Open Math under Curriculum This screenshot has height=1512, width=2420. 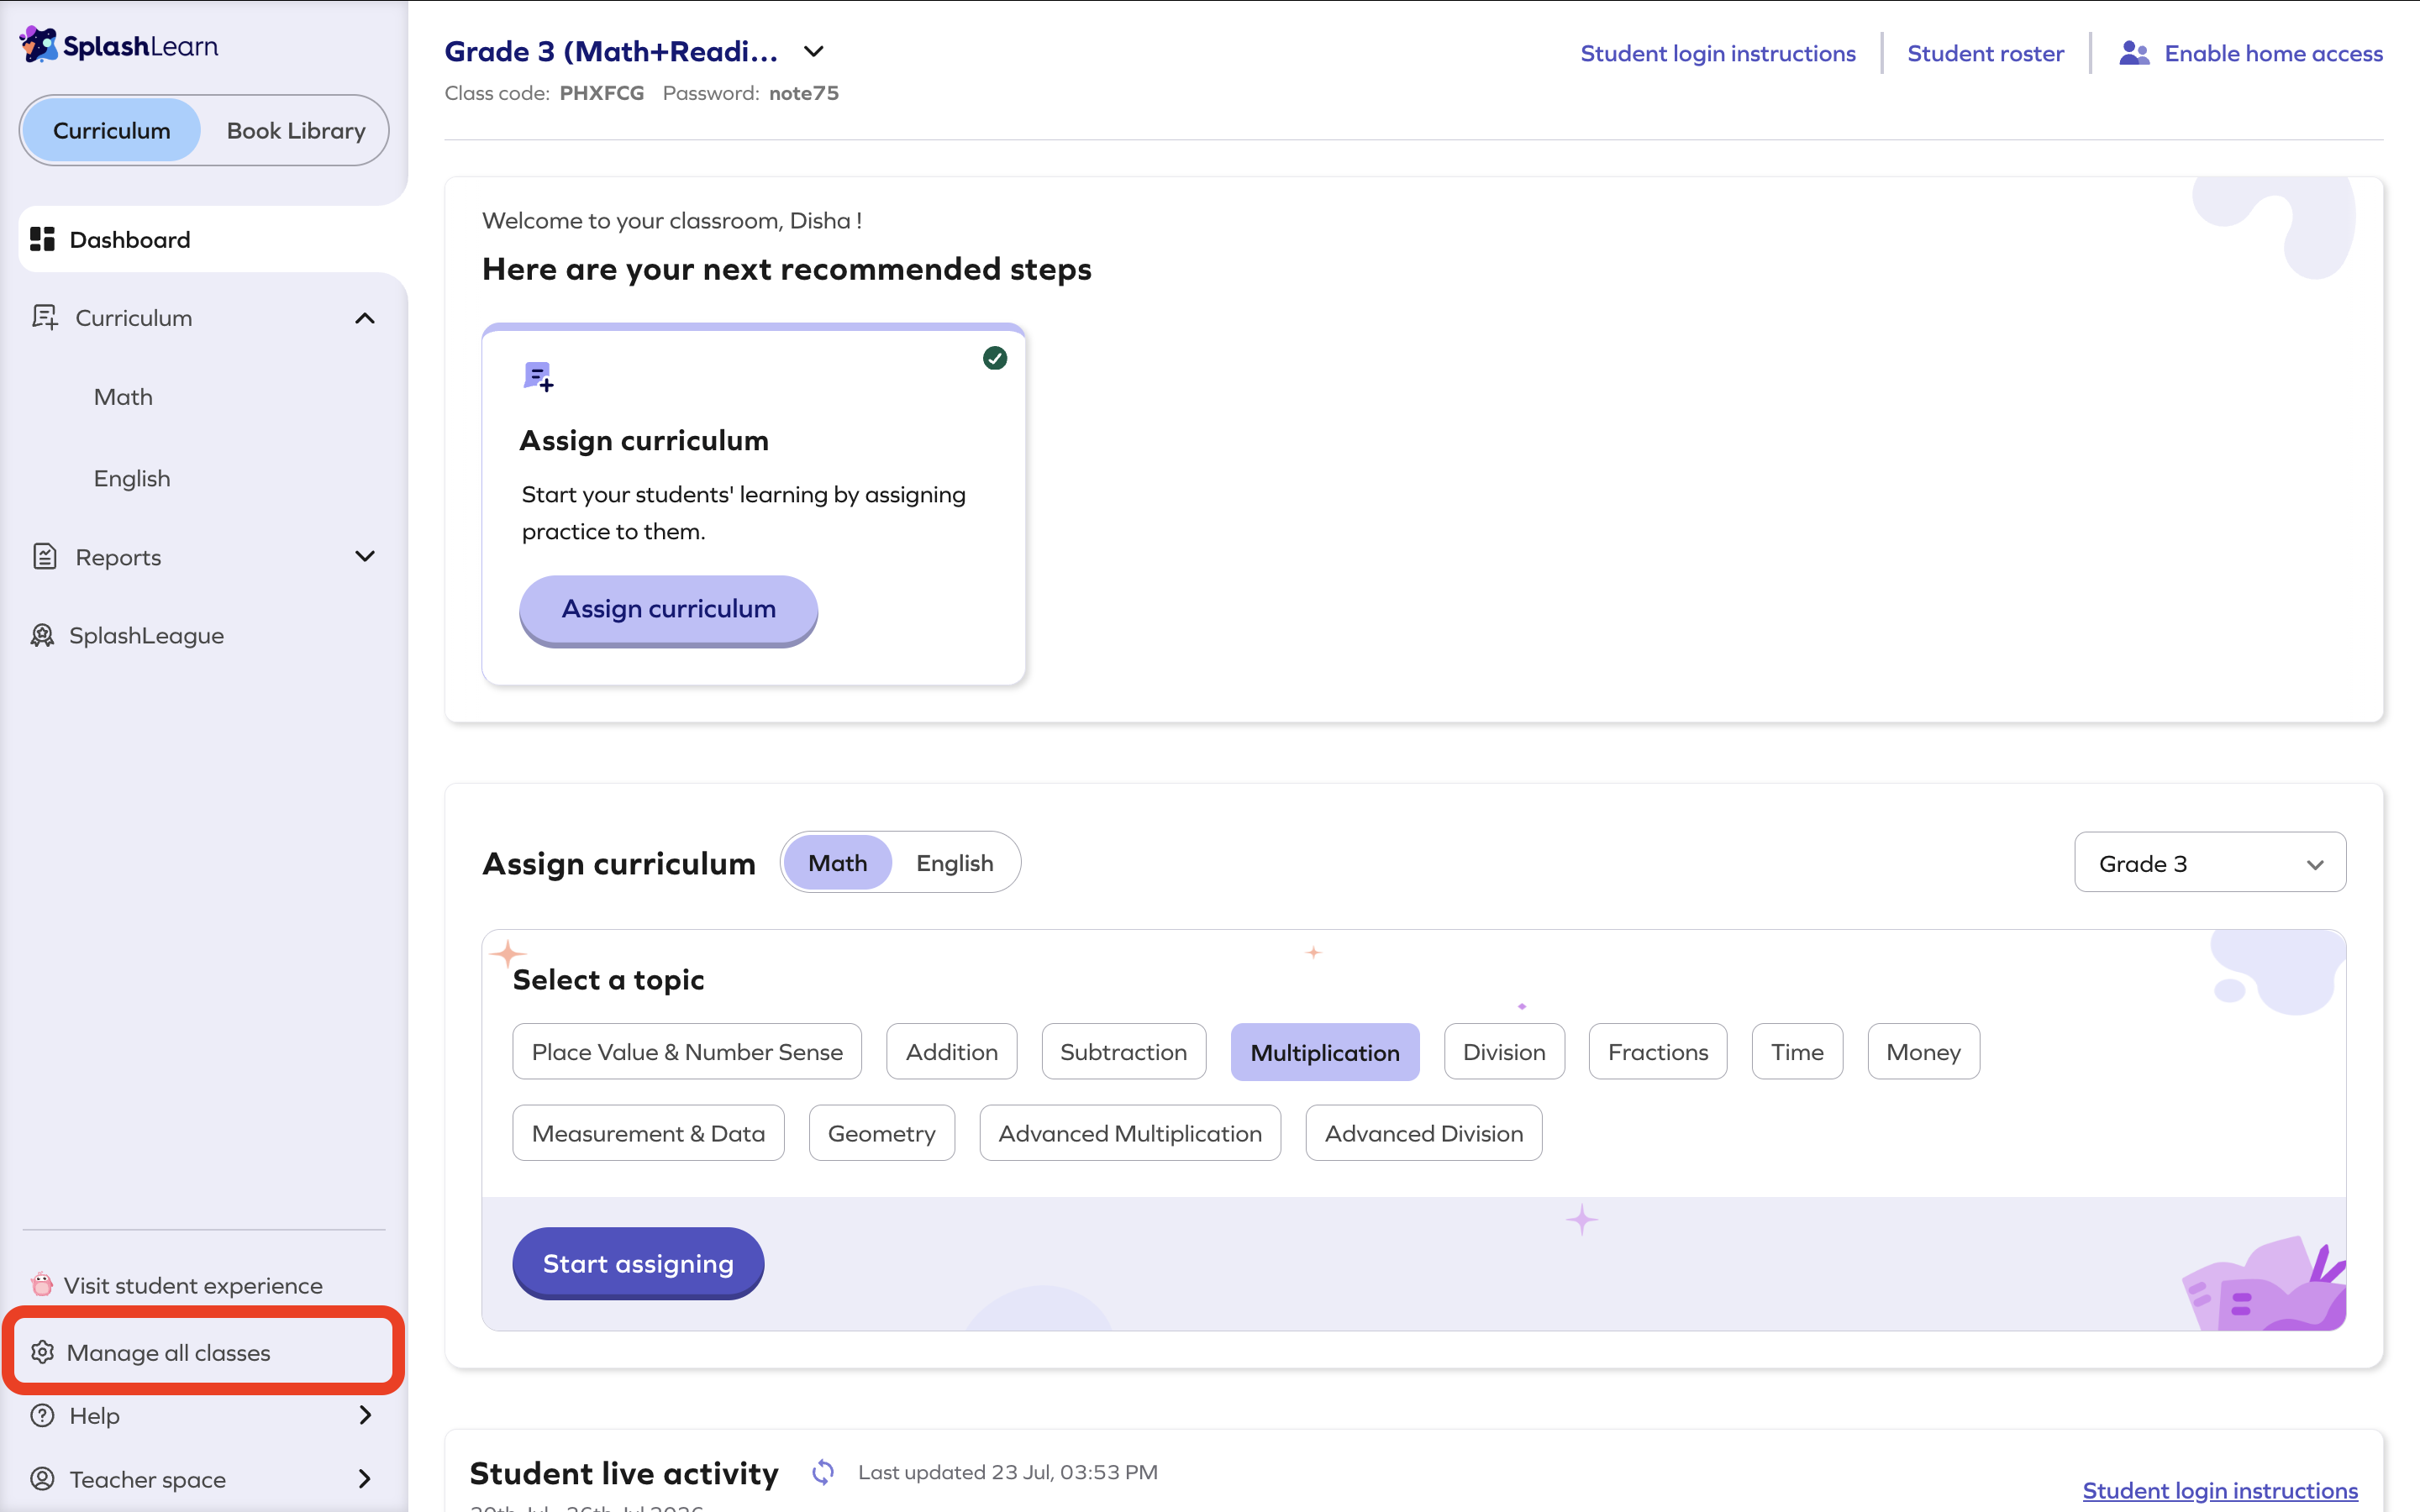click(123, 397)
